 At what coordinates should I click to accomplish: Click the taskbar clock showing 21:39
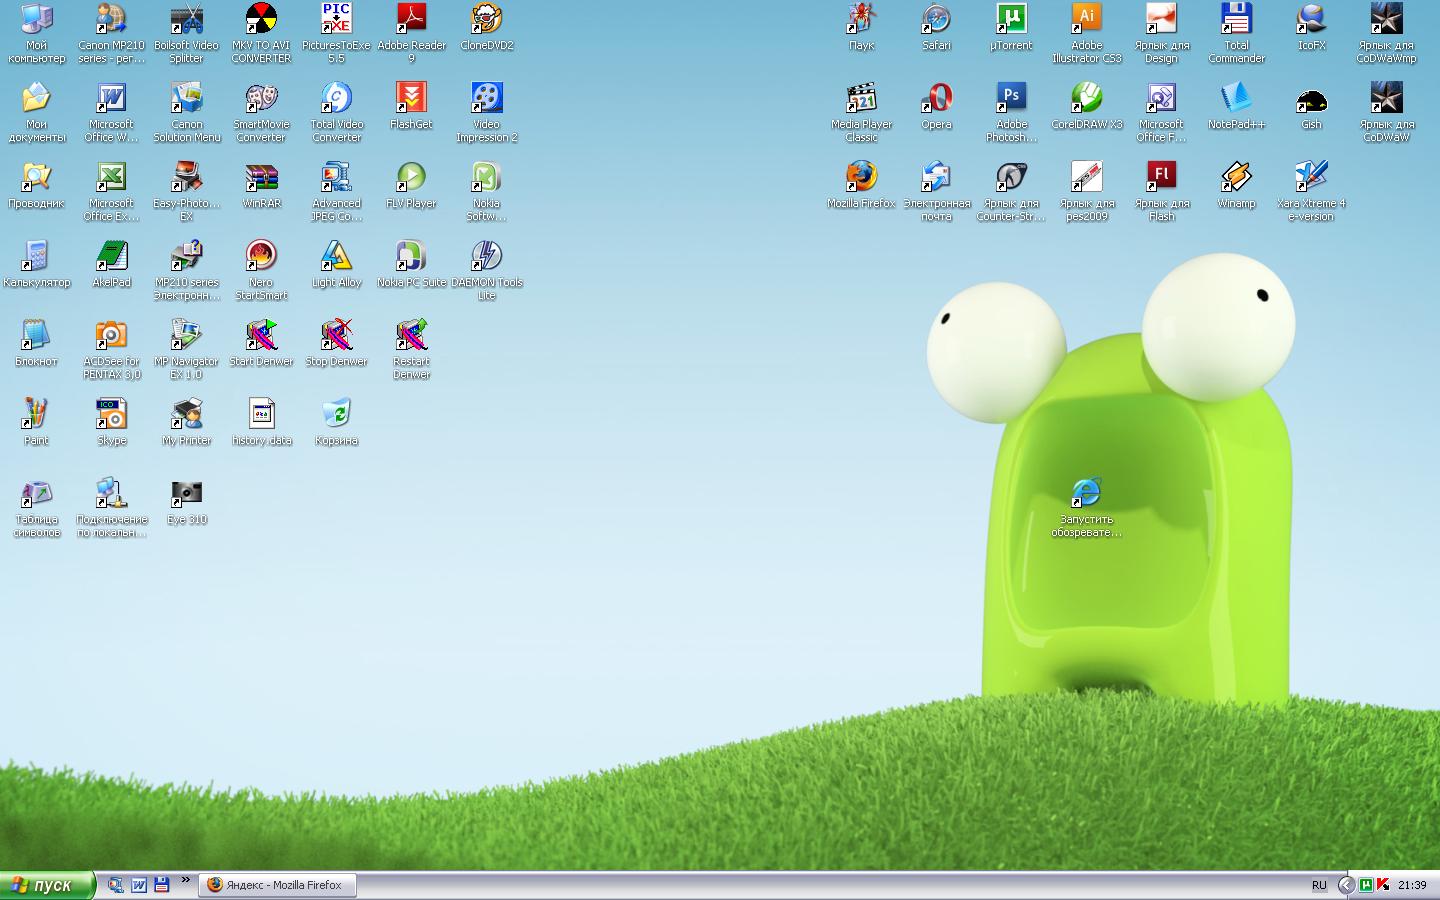[x=1412, y=885]
